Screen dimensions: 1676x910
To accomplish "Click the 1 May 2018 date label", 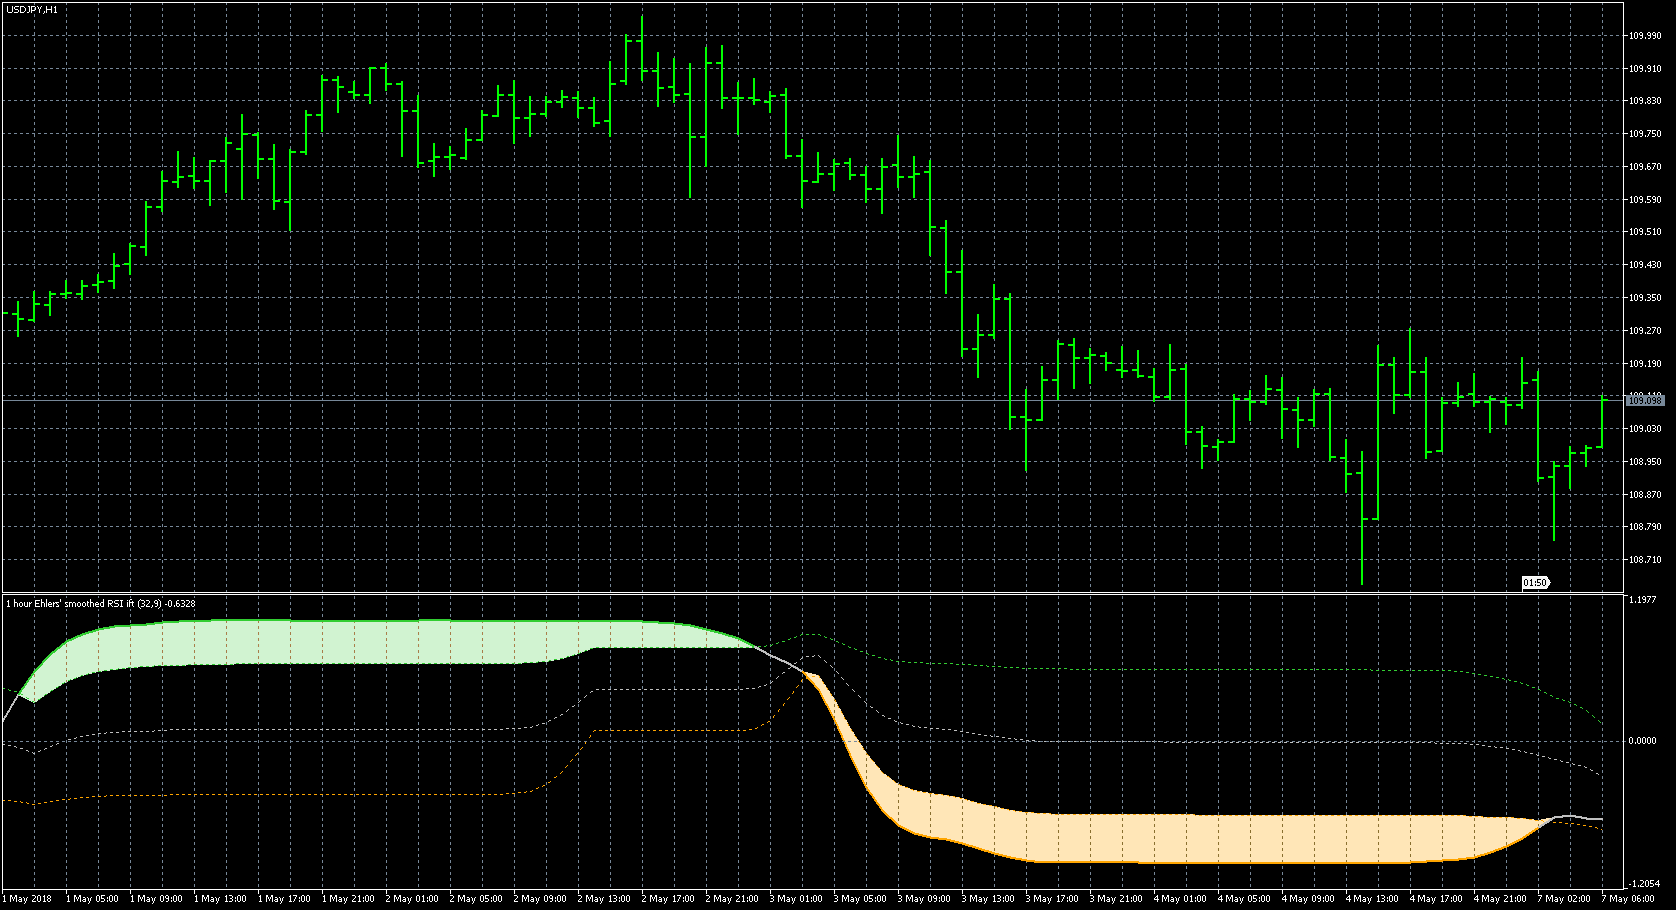I will (x=27, y=899).
